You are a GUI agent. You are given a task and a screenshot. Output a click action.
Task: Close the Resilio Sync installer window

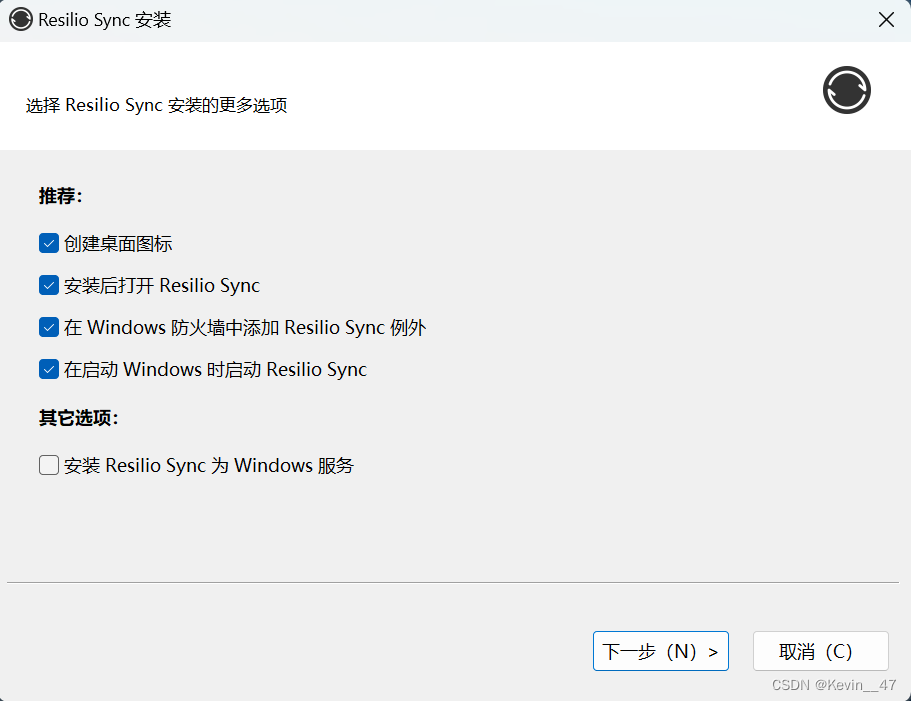(885, 20)
